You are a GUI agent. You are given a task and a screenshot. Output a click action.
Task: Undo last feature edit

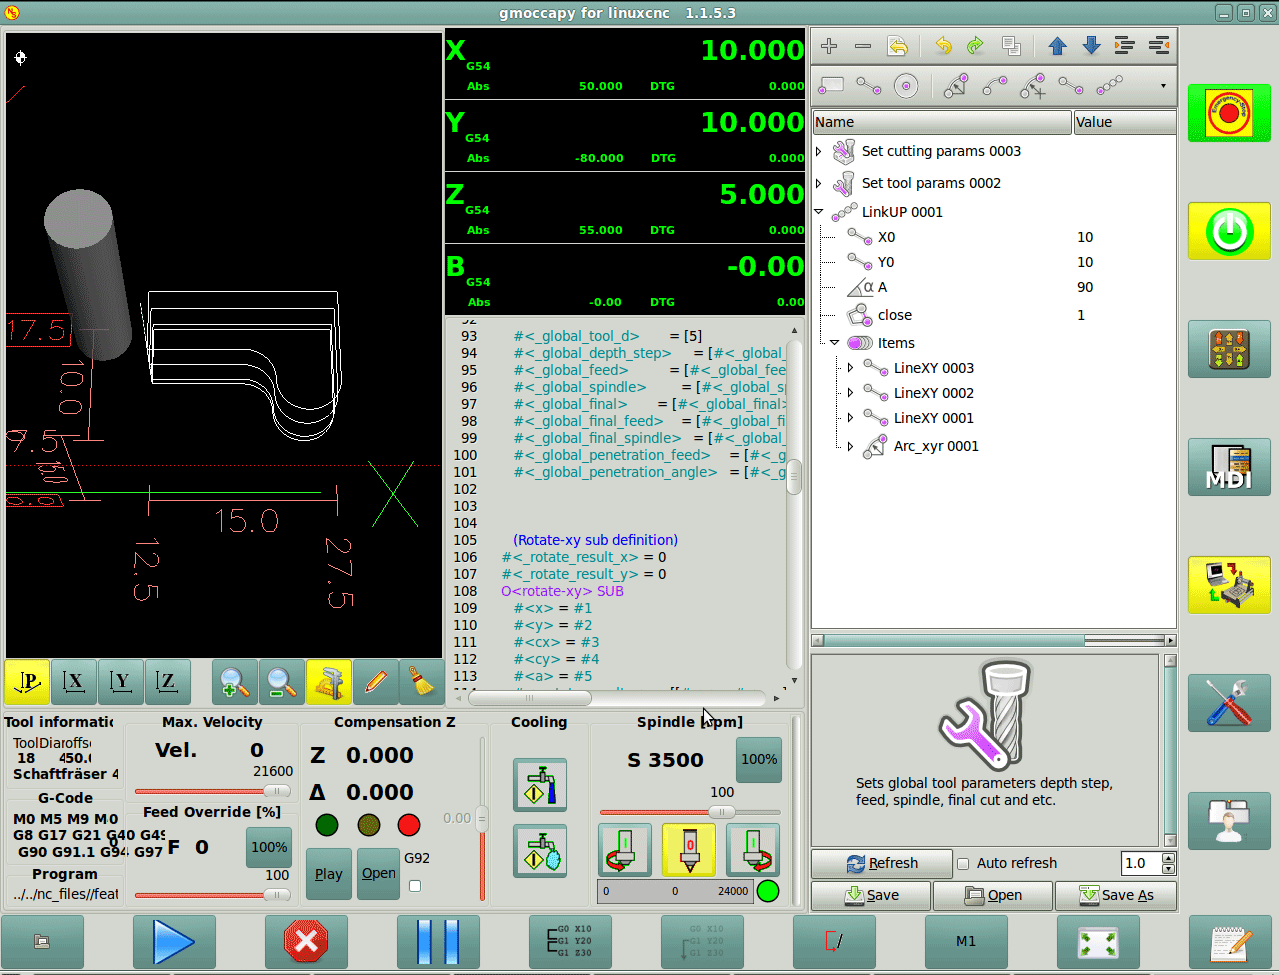943,46
